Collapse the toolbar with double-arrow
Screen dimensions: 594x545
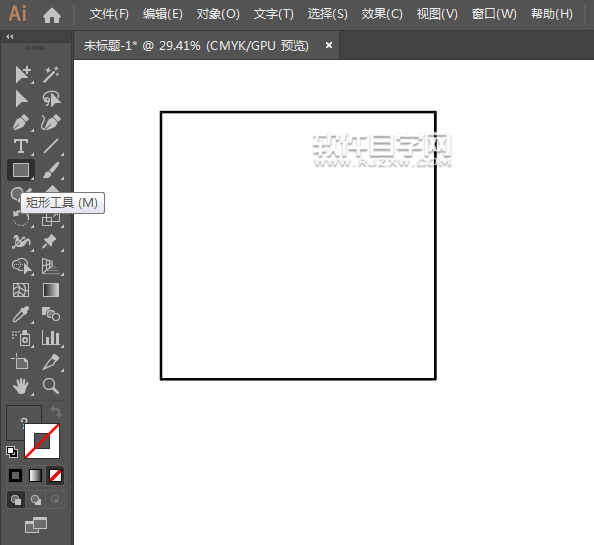tap(10, 37)
